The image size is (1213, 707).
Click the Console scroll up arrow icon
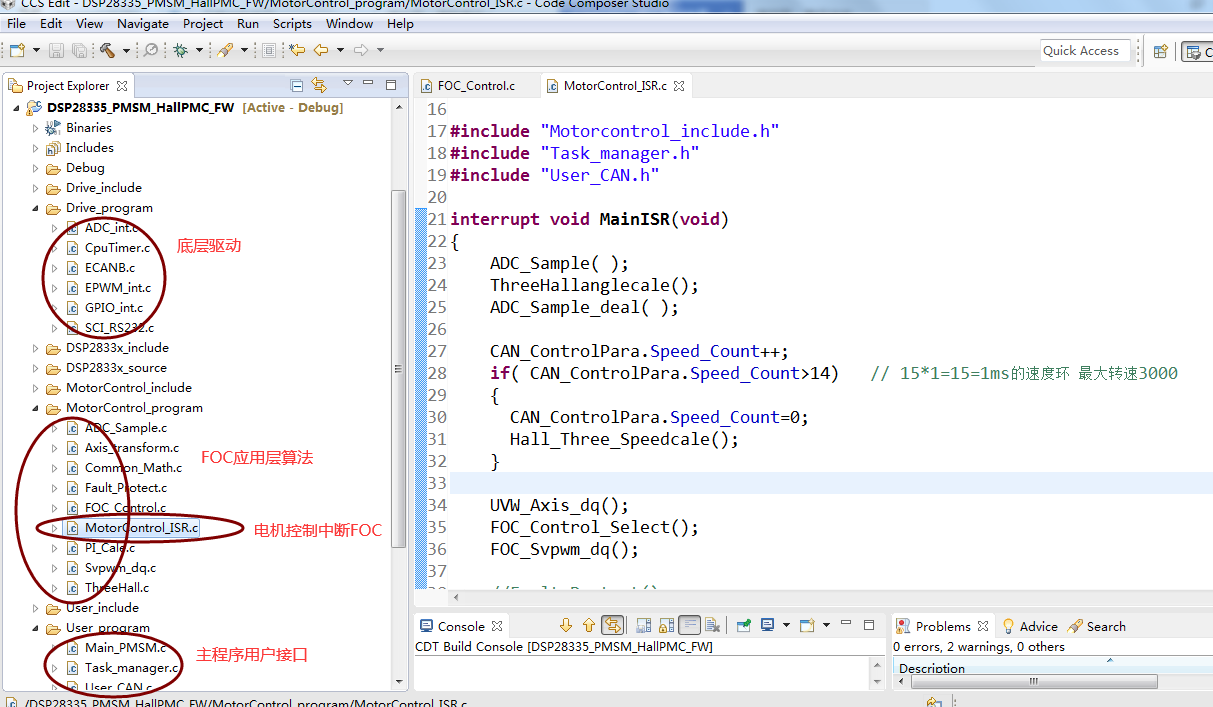[x=589, y=626]
